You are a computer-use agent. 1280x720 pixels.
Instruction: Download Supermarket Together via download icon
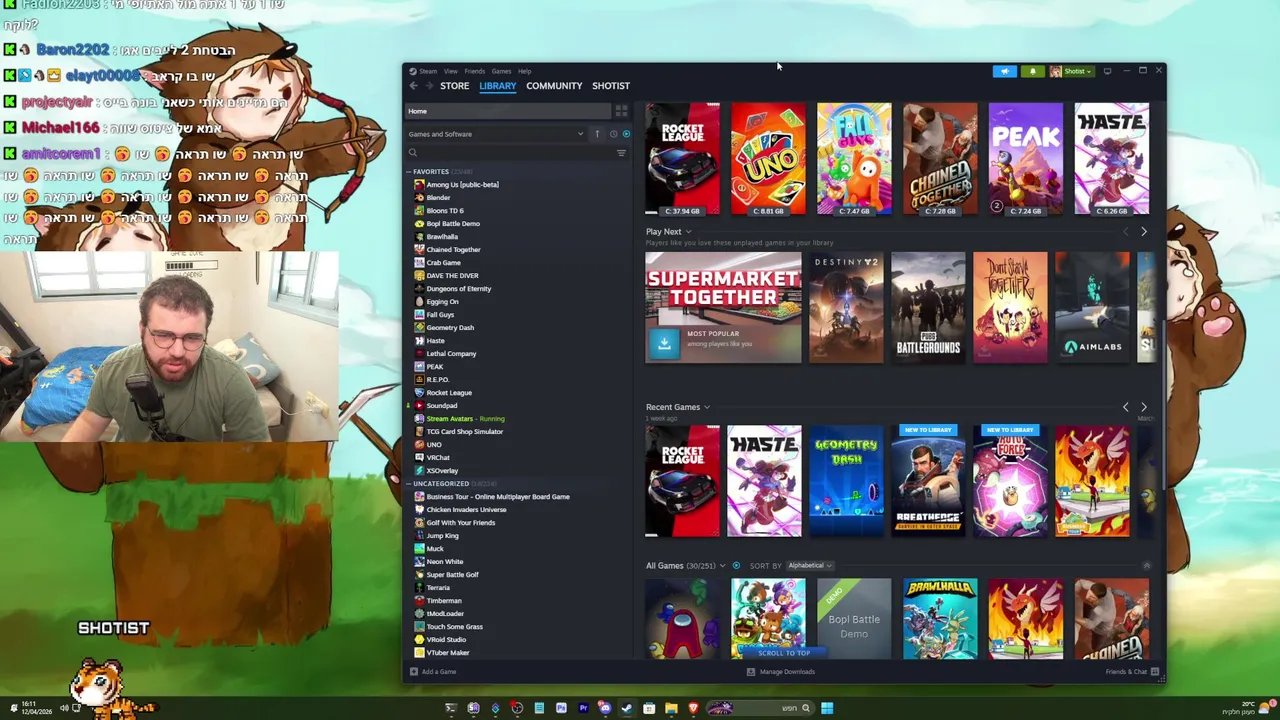point(664,343)
